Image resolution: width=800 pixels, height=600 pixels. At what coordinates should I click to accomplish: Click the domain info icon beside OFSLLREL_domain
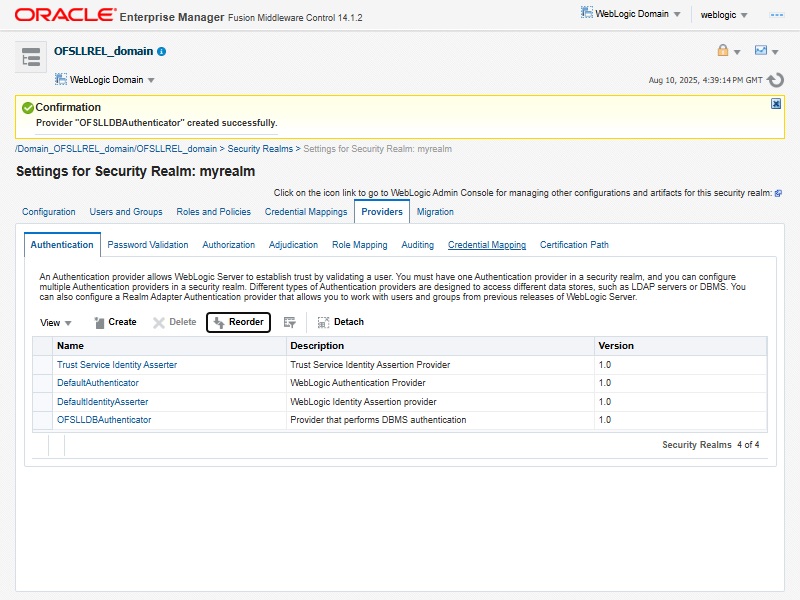coord(162,52)
